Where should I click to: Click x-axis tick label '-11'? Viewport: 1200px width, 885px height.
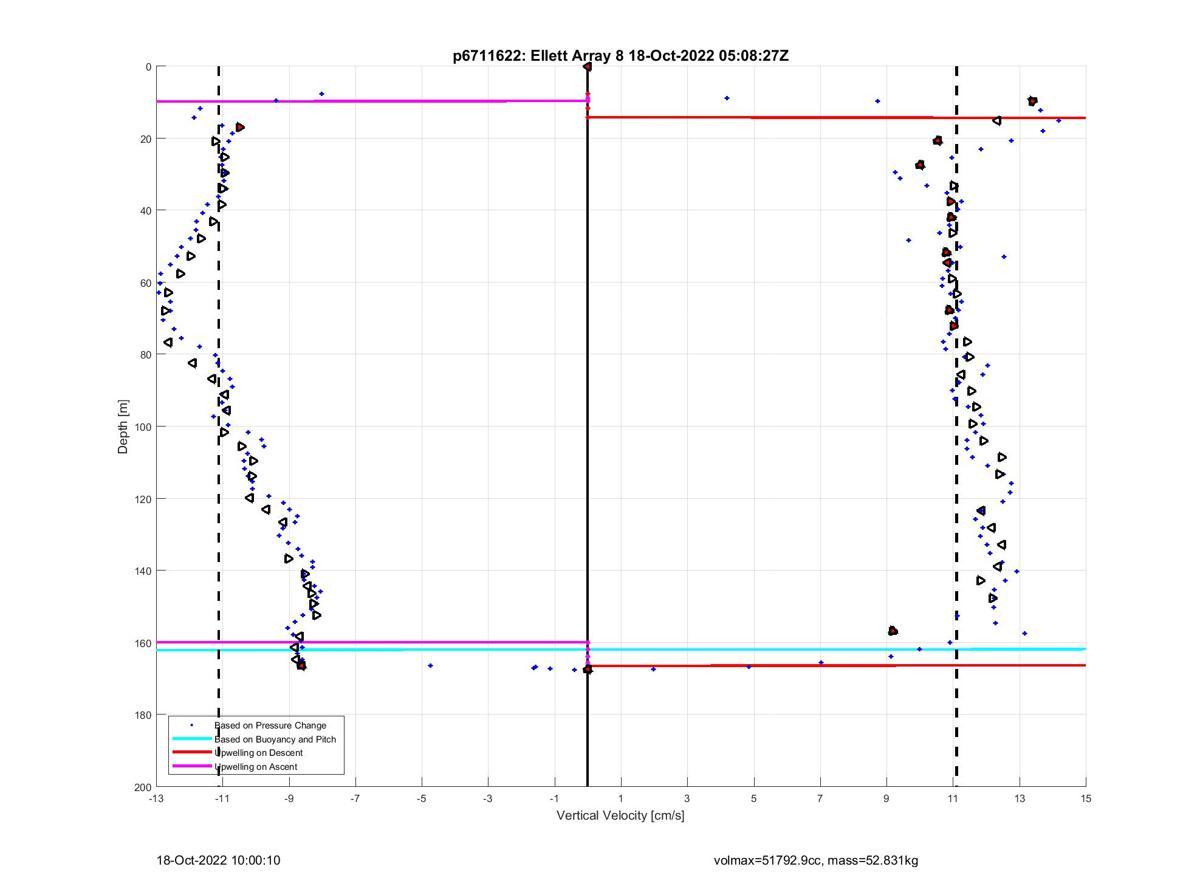click(222, 799)
